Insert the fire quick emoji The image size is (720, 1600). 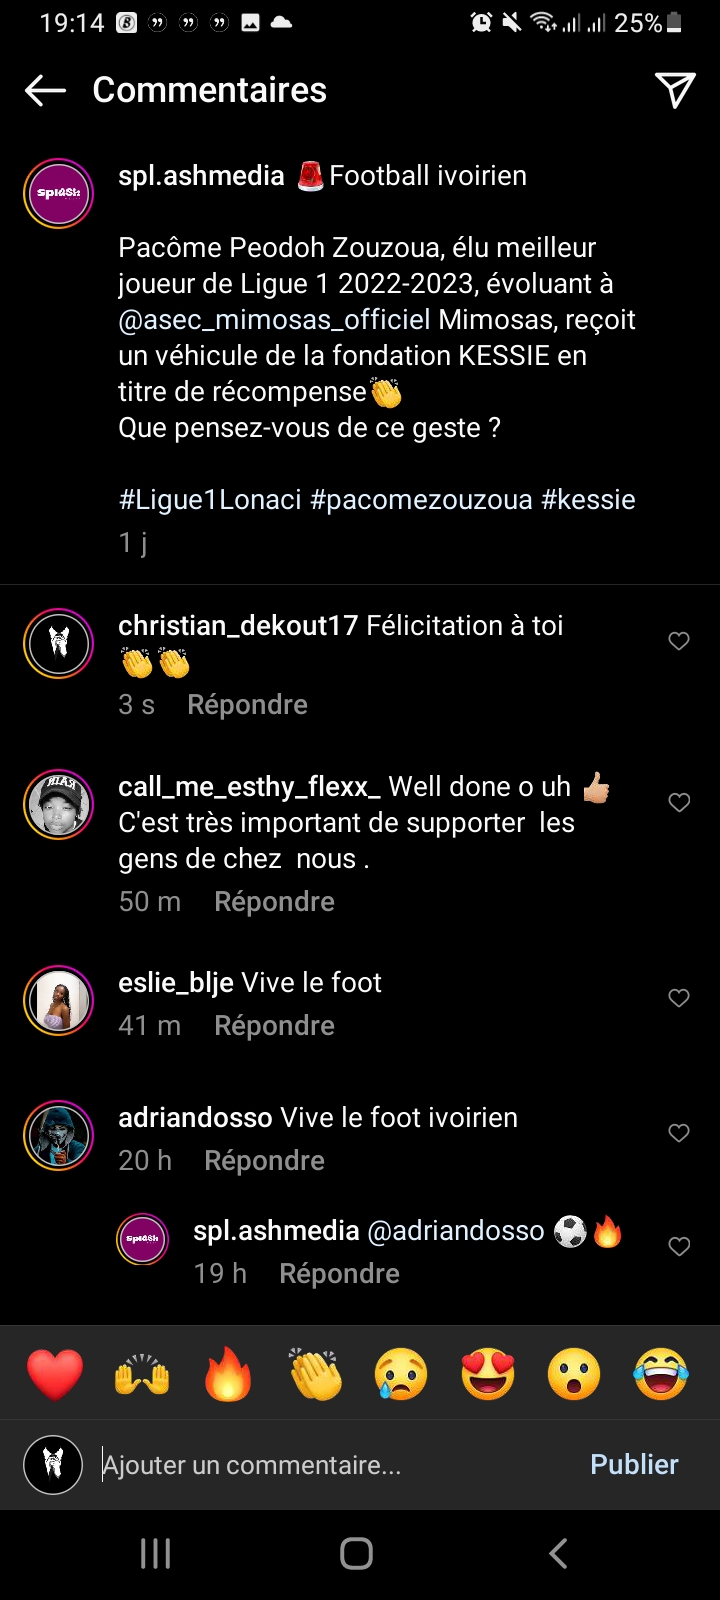click(228, 1373)
